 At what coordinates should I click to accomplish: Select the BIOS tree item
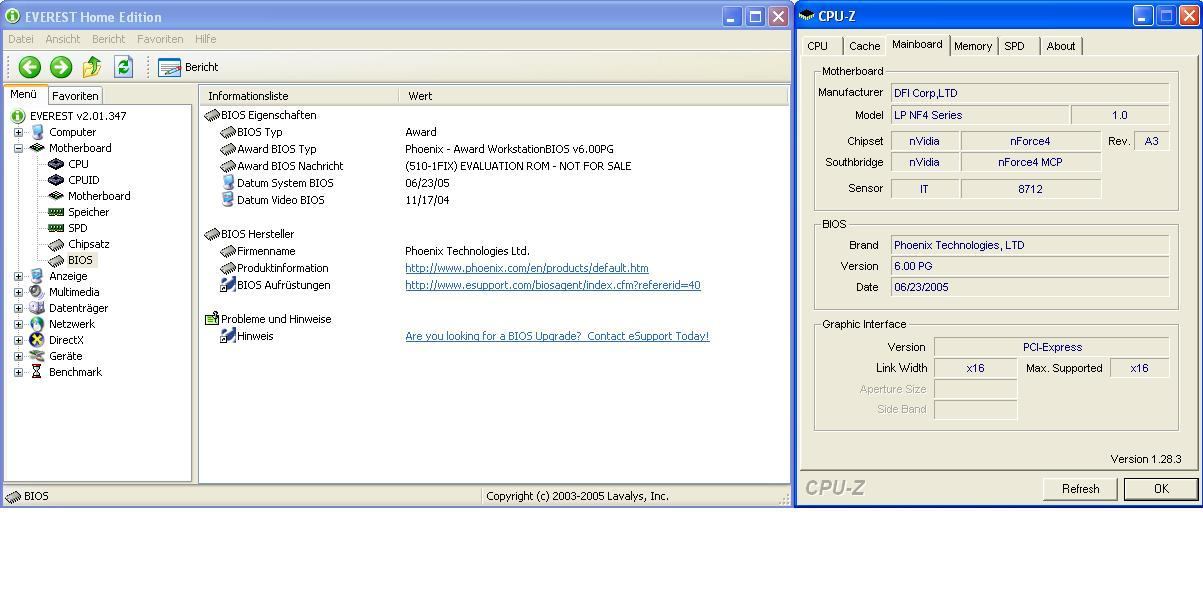80,260
